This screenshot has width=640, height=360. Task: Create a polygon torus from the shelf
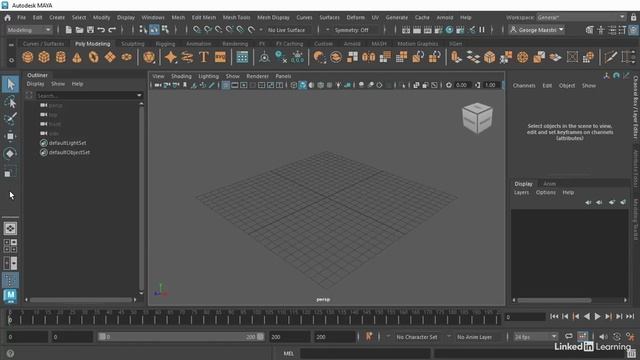point(93,57)
